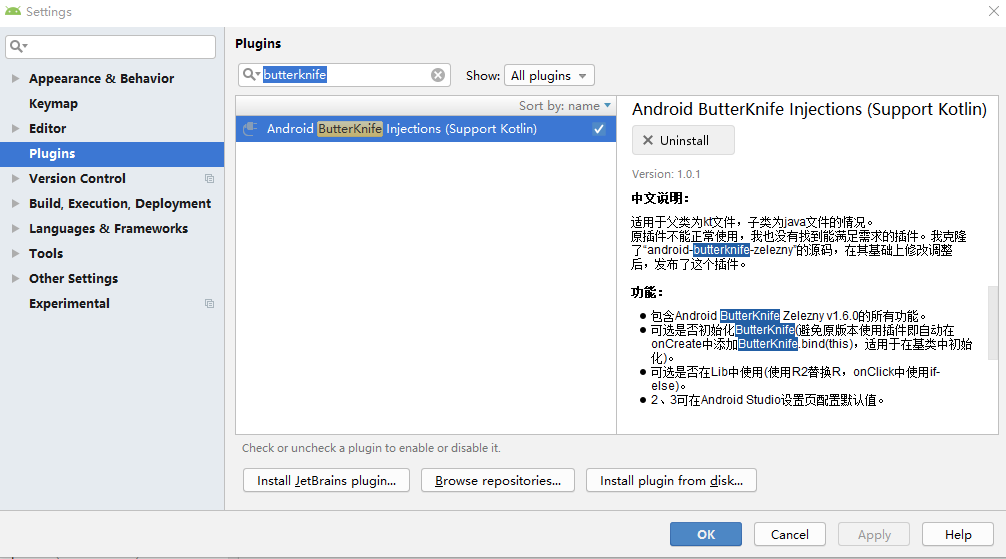Confirm settings with the OK button
The width and height of the screenshot is (1006, 559).
pyautogui.click(x=706, y=535)
